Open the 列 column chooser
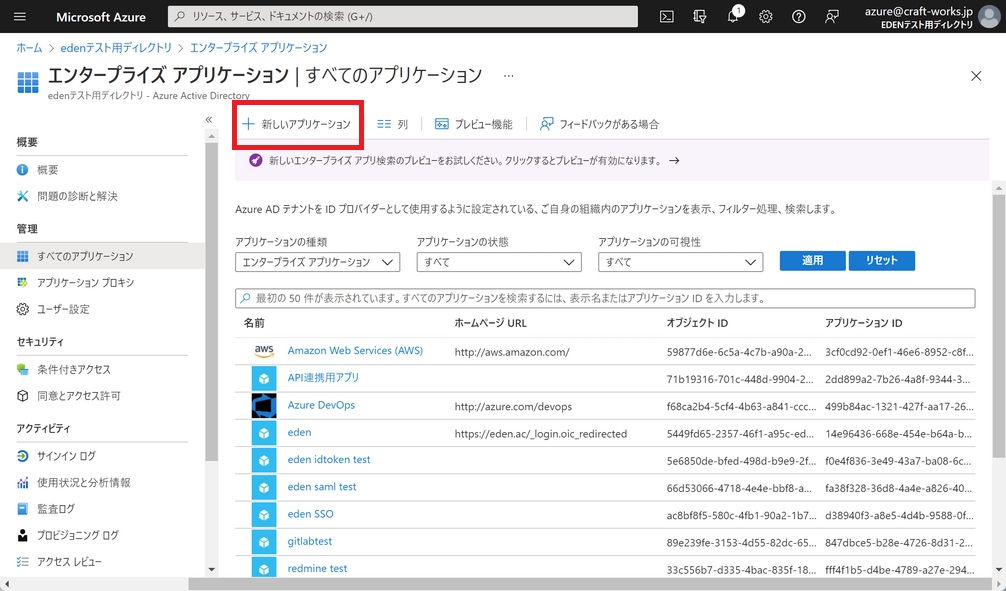The image size is (1006, 591). click(393, 124)
